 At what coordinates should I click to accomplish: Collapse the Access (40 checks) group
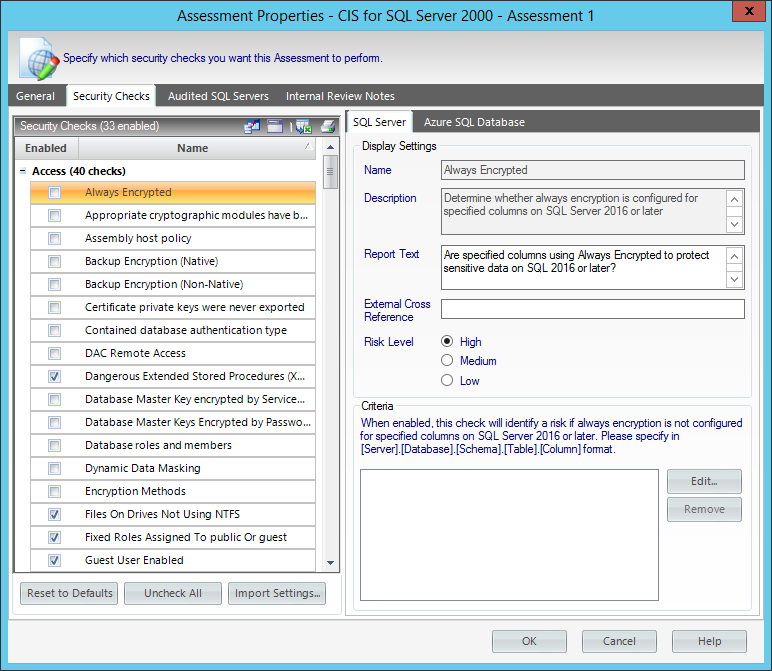[23, 171]
